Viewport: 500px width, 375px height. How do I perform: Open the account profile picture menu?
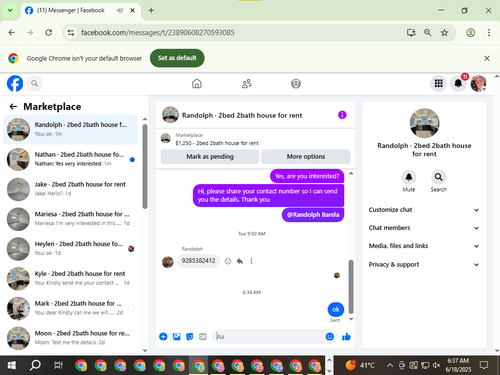[478, 83]
